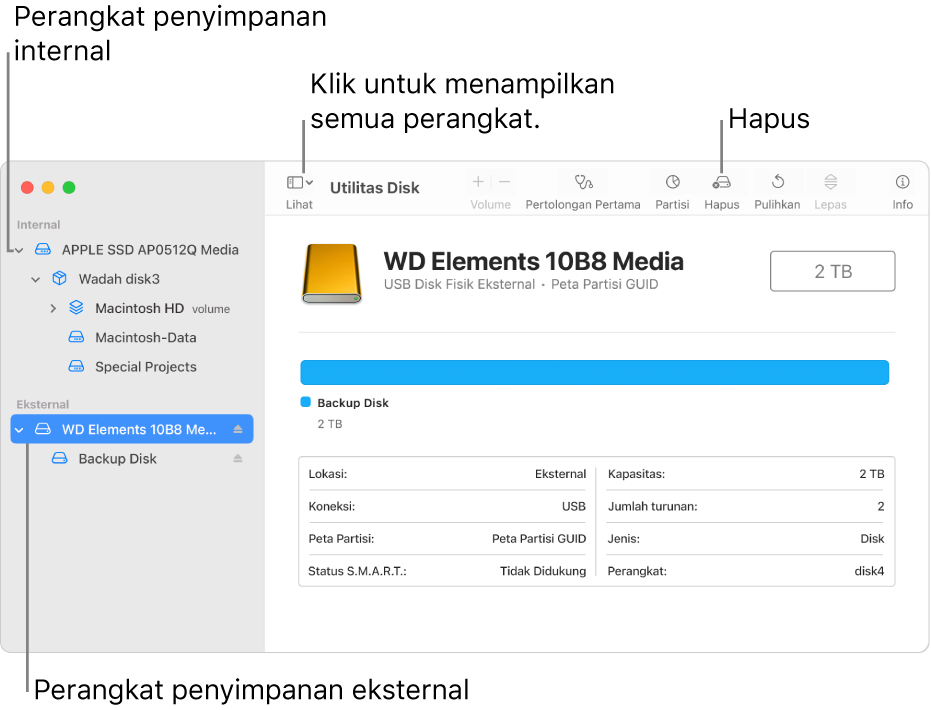The width and height of the screenshot is (931, 710).
Task: Click the Partisi toolbar label
Action: click(x=672, y=205)
